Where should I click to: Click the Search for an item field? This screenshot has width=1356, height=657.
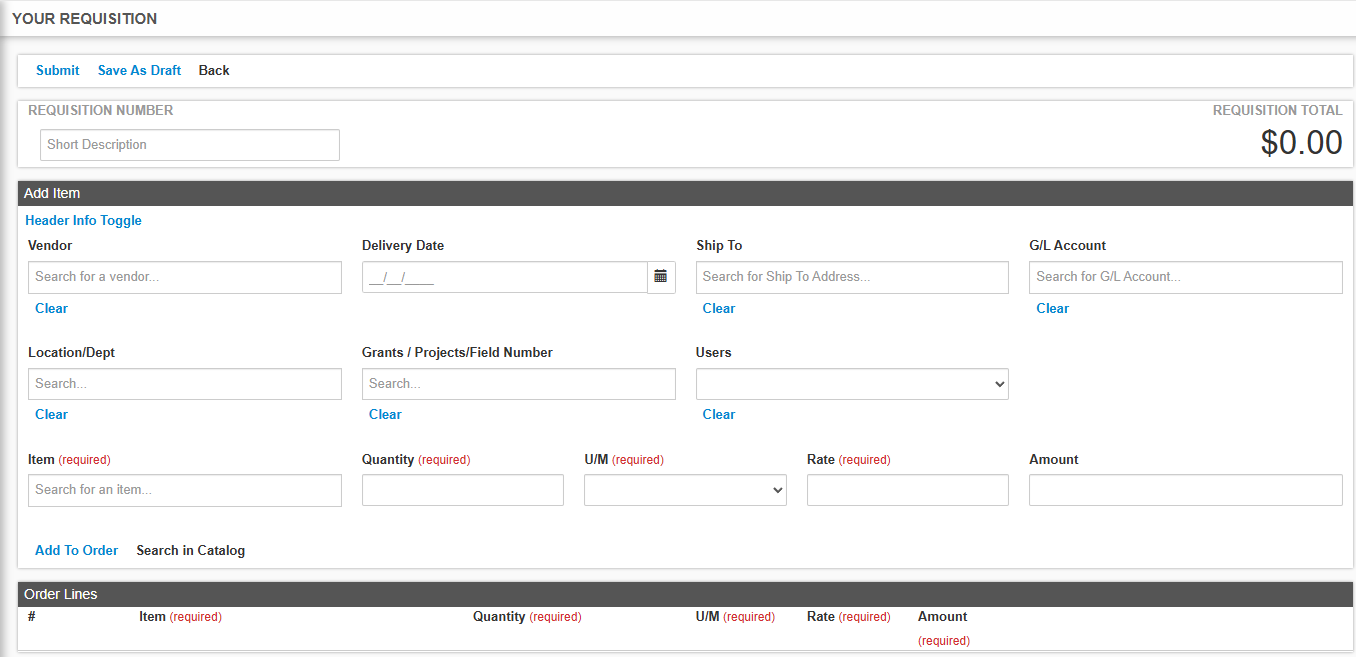[184, 489]
